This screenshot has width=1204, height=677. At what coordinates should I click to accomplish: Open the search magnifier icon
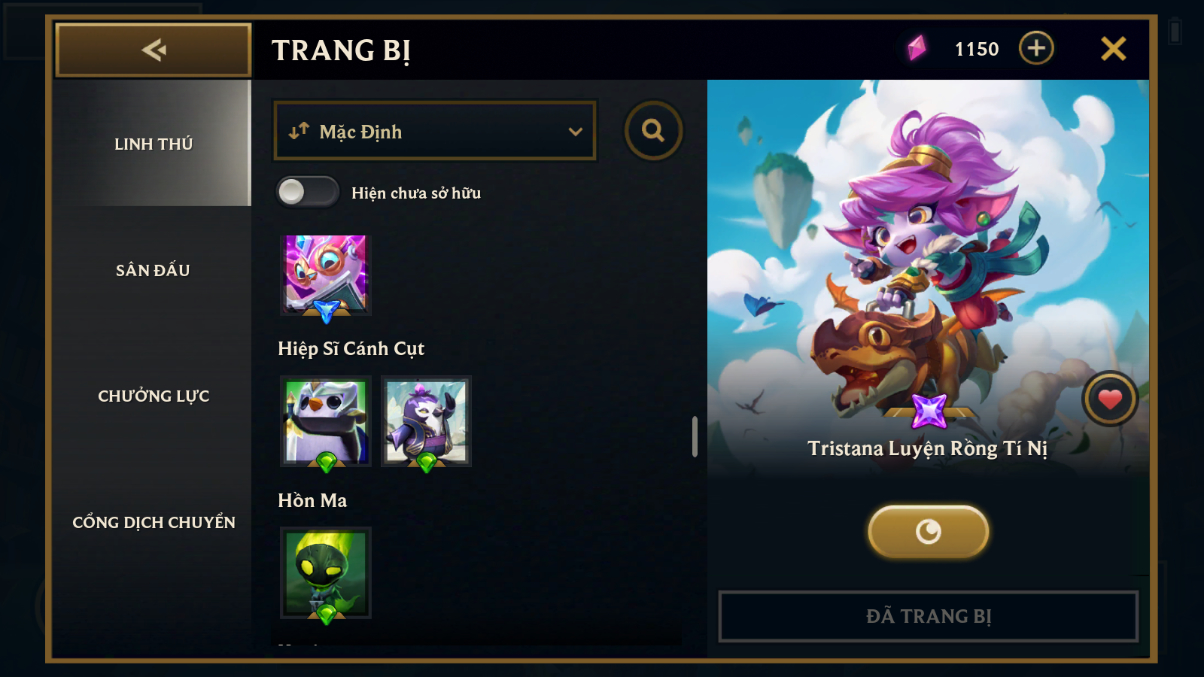tap(654, 131)
